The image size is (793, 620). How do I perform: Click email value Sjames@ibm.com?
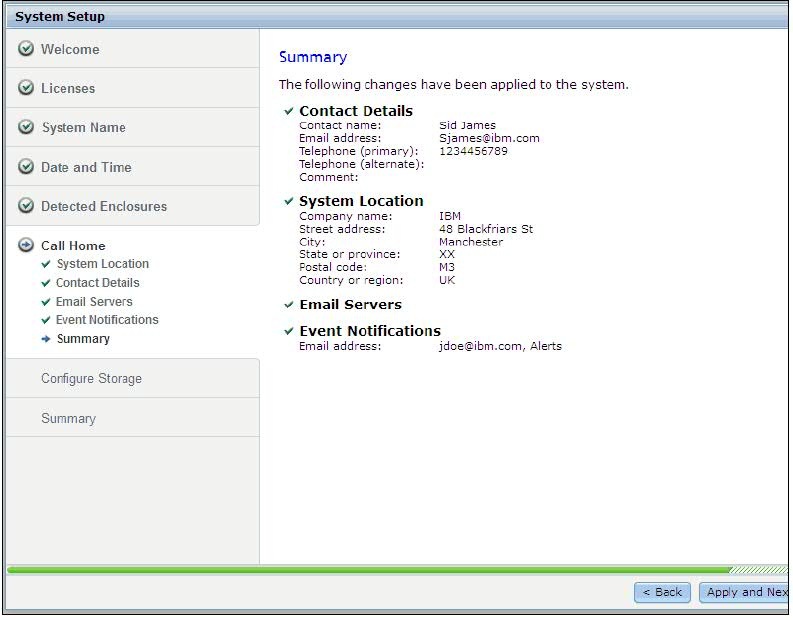point(489,138)
